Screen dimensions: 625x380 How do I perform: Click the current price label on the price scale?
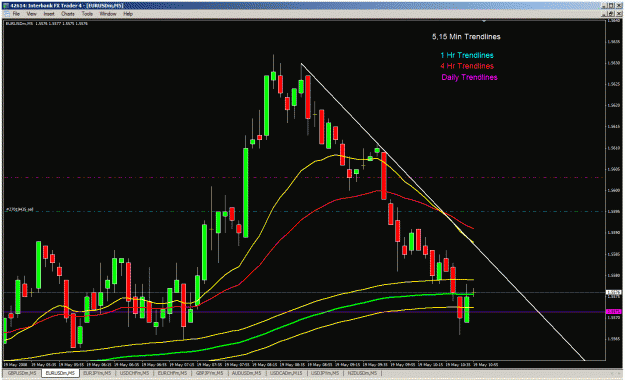613,292
